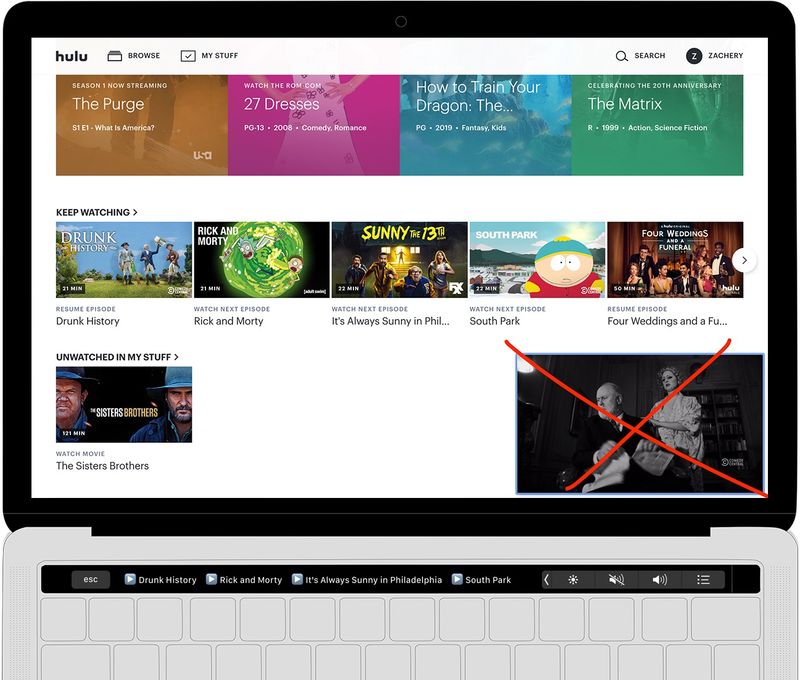The image size is (800, 680).
Task: Click KEEP WATCHING heading
Action: tap(93, 212)
